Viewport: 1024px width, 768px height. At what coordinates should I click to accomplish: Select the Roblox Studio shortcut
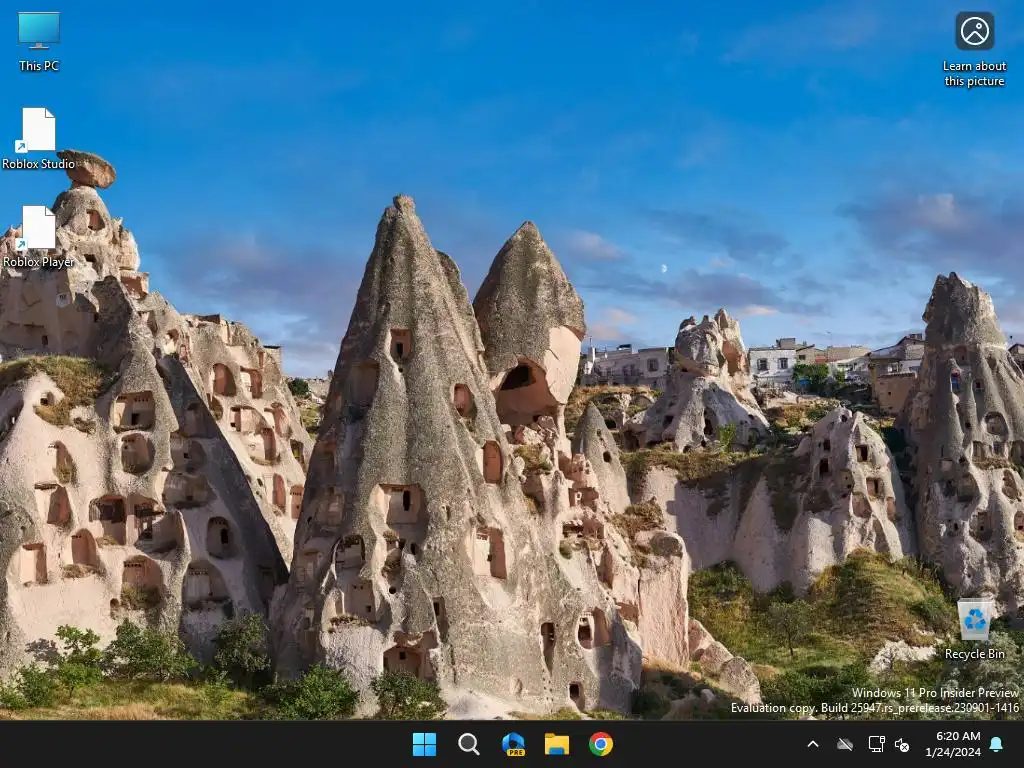(x=39, y=139)
